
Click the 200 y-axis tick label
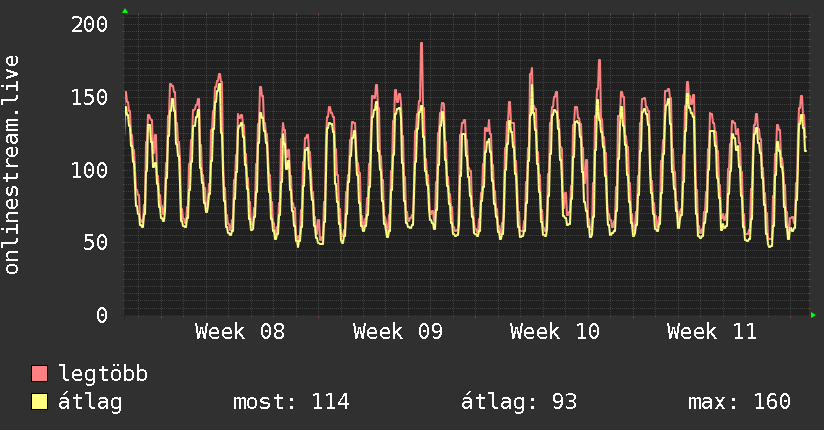click(90, 24)
